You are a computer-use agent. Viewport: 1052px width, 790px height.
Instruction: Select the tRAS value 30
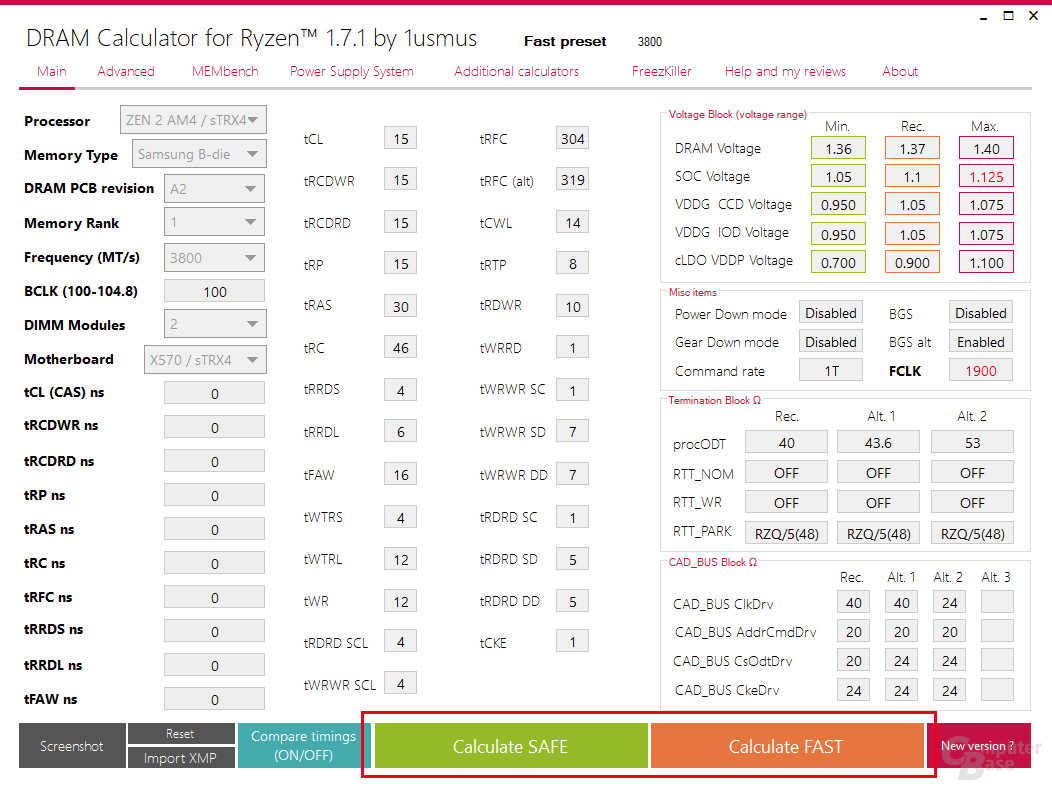tap(401, 306)
